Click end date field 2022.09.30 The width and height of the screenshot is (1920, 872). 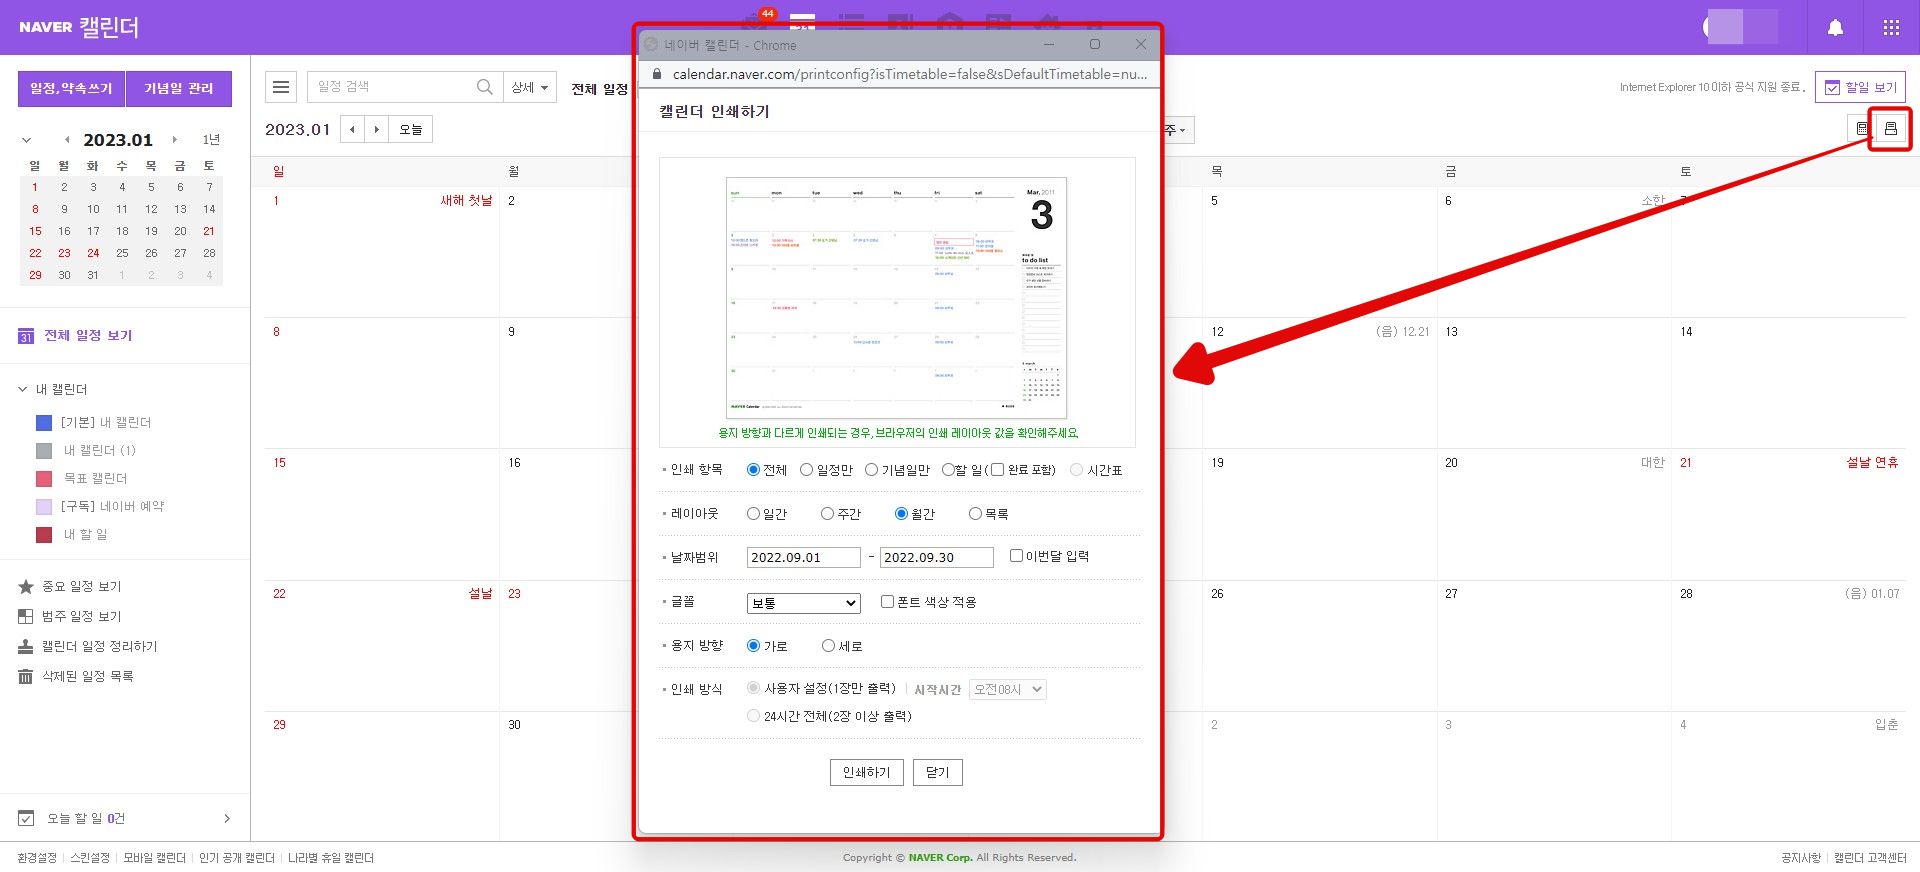[x=936, y=558]
